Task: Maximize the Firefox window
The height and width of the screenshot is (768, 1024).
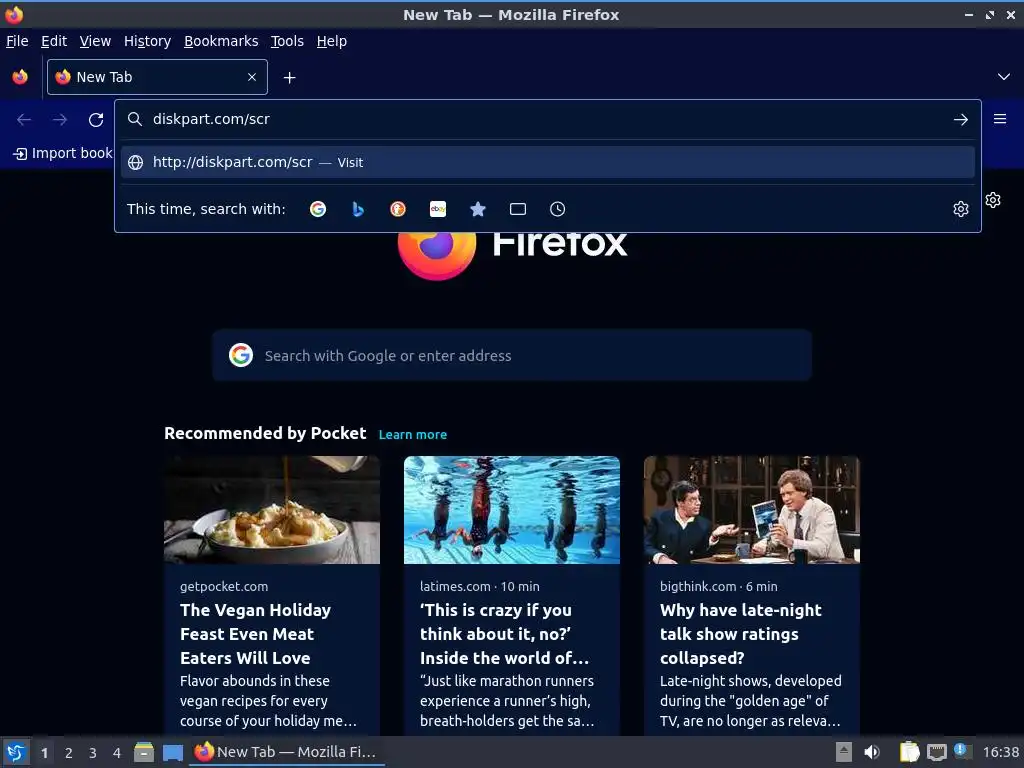Action: [990, 14]
